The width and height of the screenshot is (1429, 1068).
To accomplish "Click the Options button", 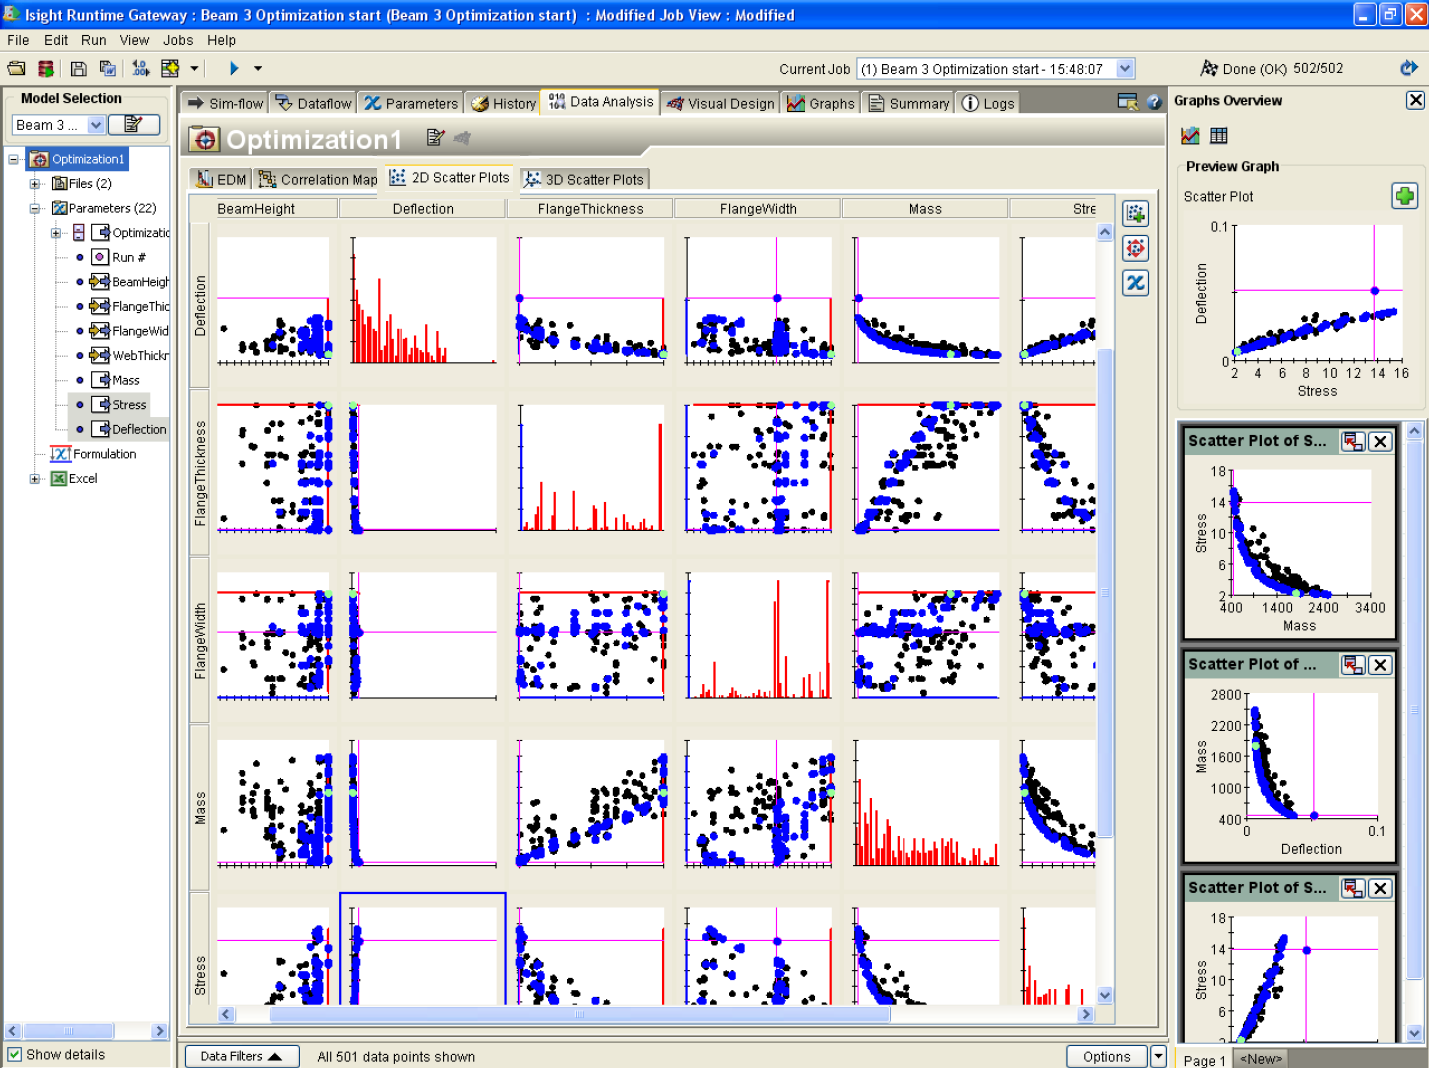I will coord(1106,1056).
